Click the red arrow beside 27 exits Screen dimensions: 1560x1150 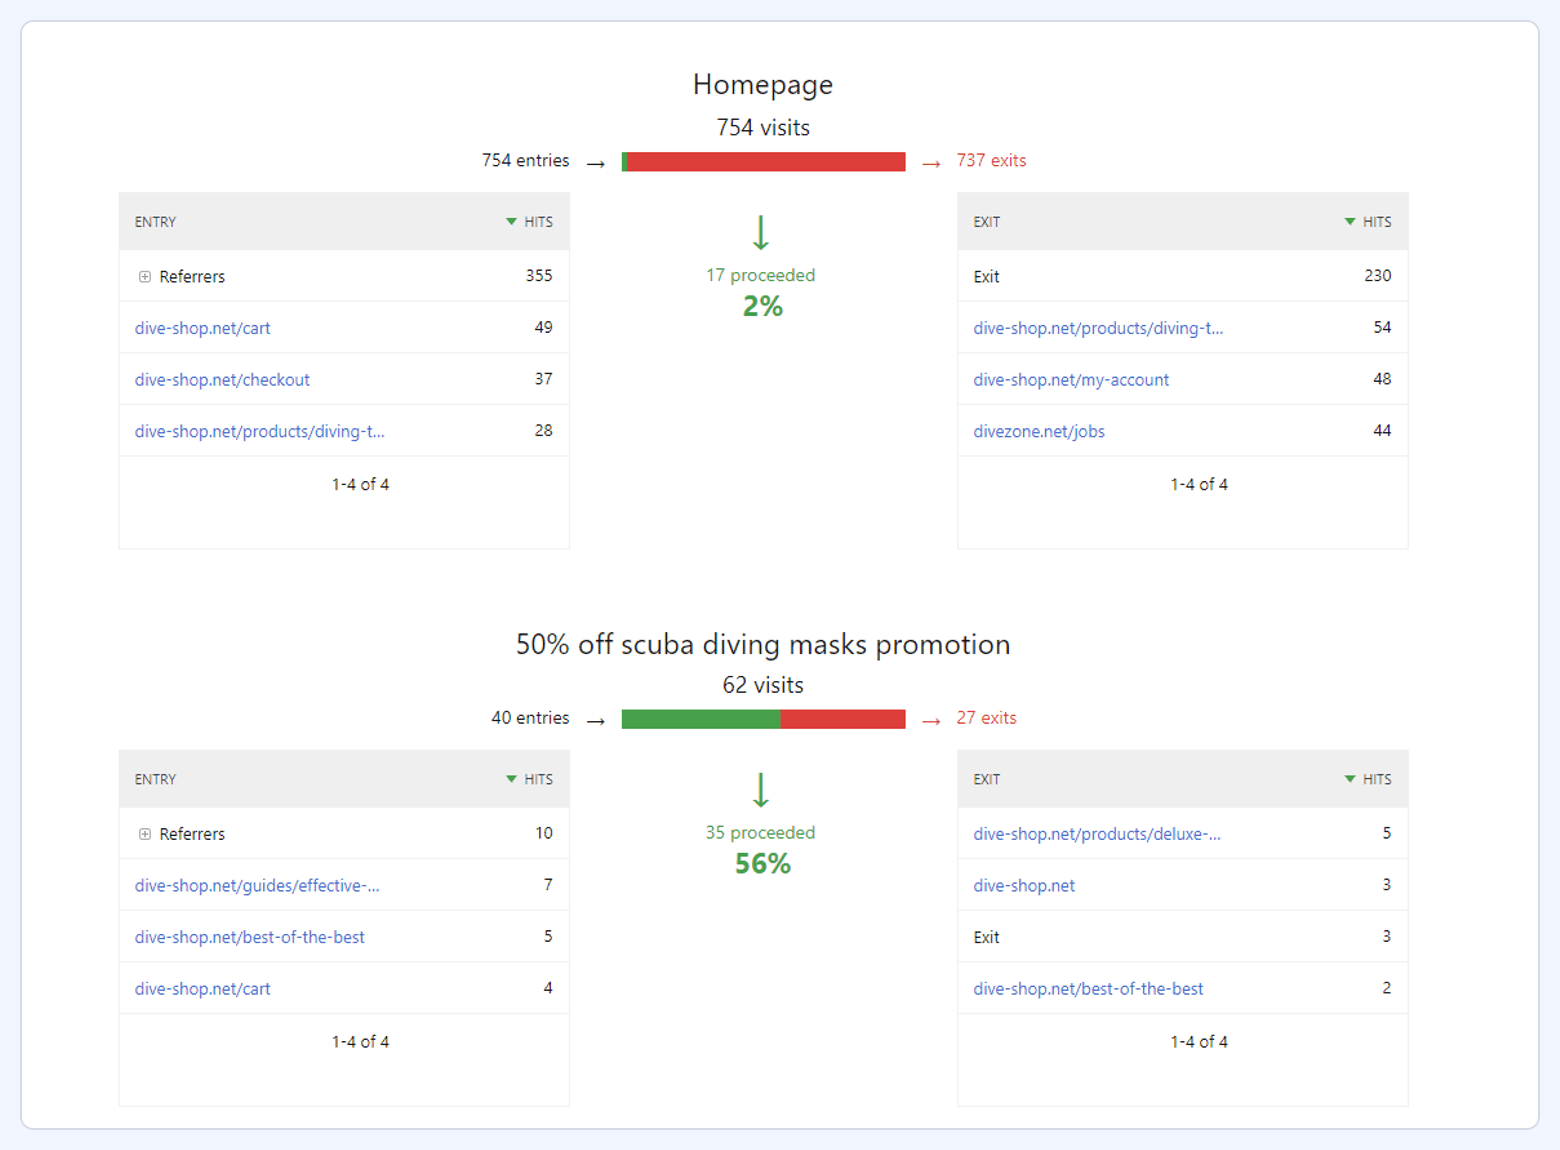point(930,719)
